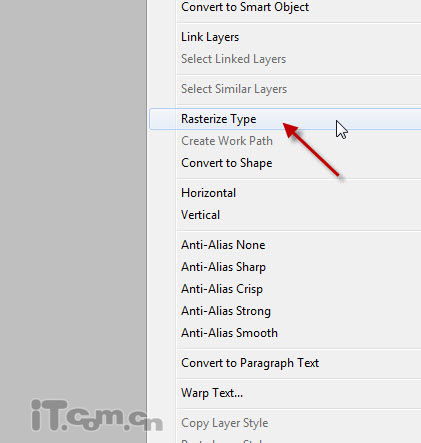Click the iT.com.cn watermark logo
This screenshot has width=421, height=443.
pyautogui.click(x=97, y=416)
